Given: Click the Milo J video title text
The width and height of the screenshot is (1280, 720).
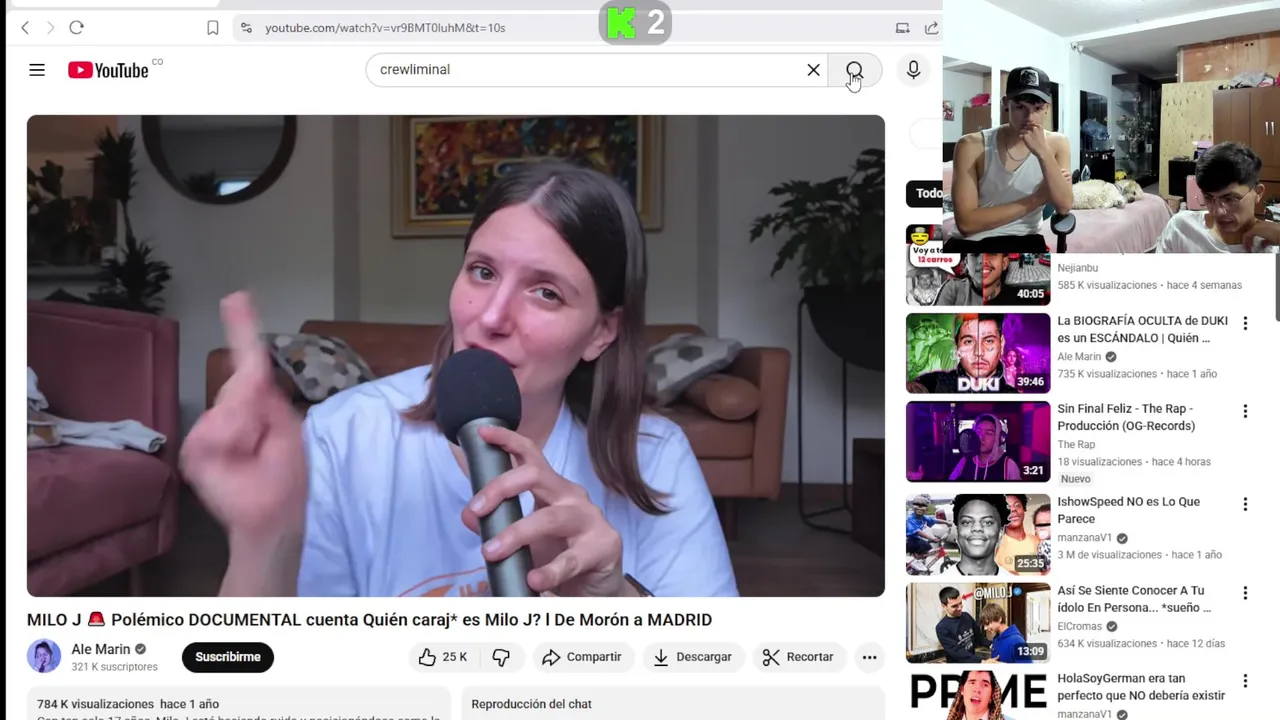Looking at the screenshot, I should (x=369, y=620).
